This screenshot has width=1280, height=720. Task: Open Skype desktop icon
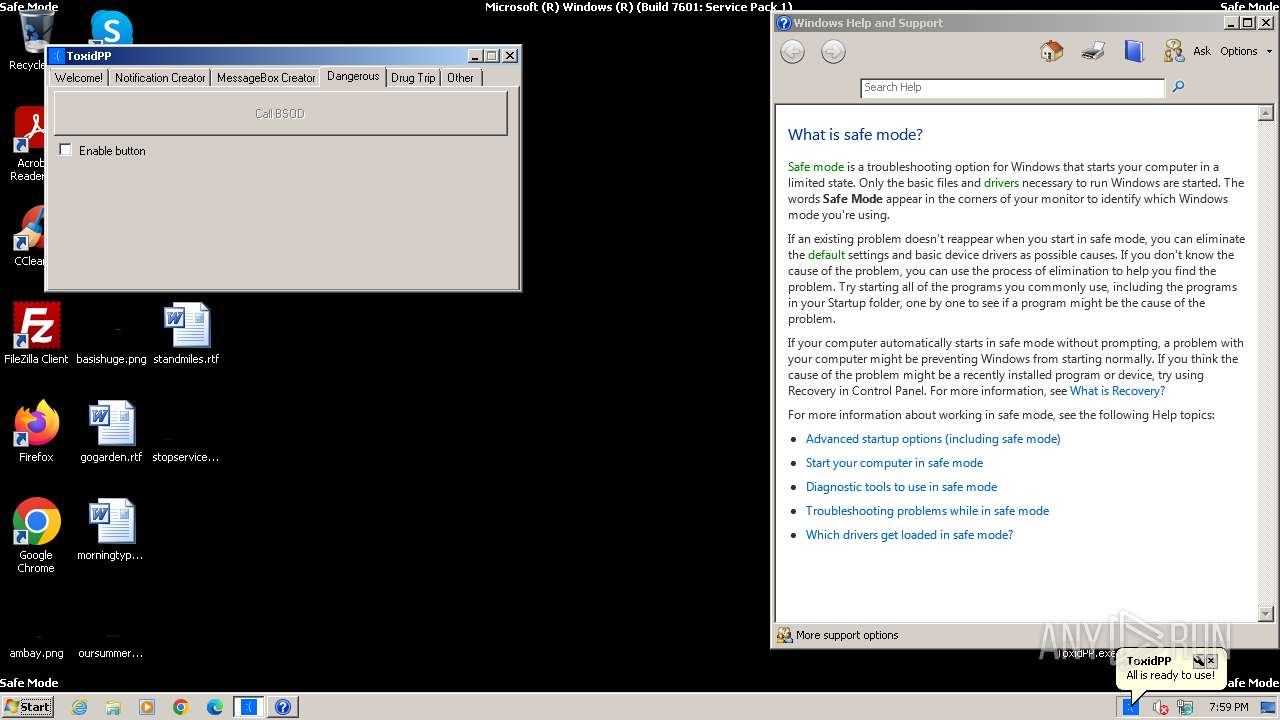tap(111, 27)
